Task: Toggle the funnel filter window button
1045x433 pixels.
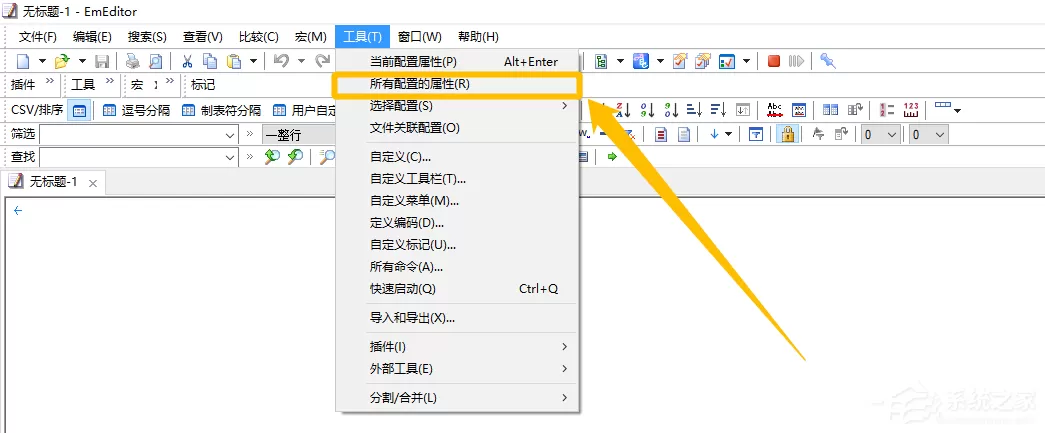Action: (756, 134)
